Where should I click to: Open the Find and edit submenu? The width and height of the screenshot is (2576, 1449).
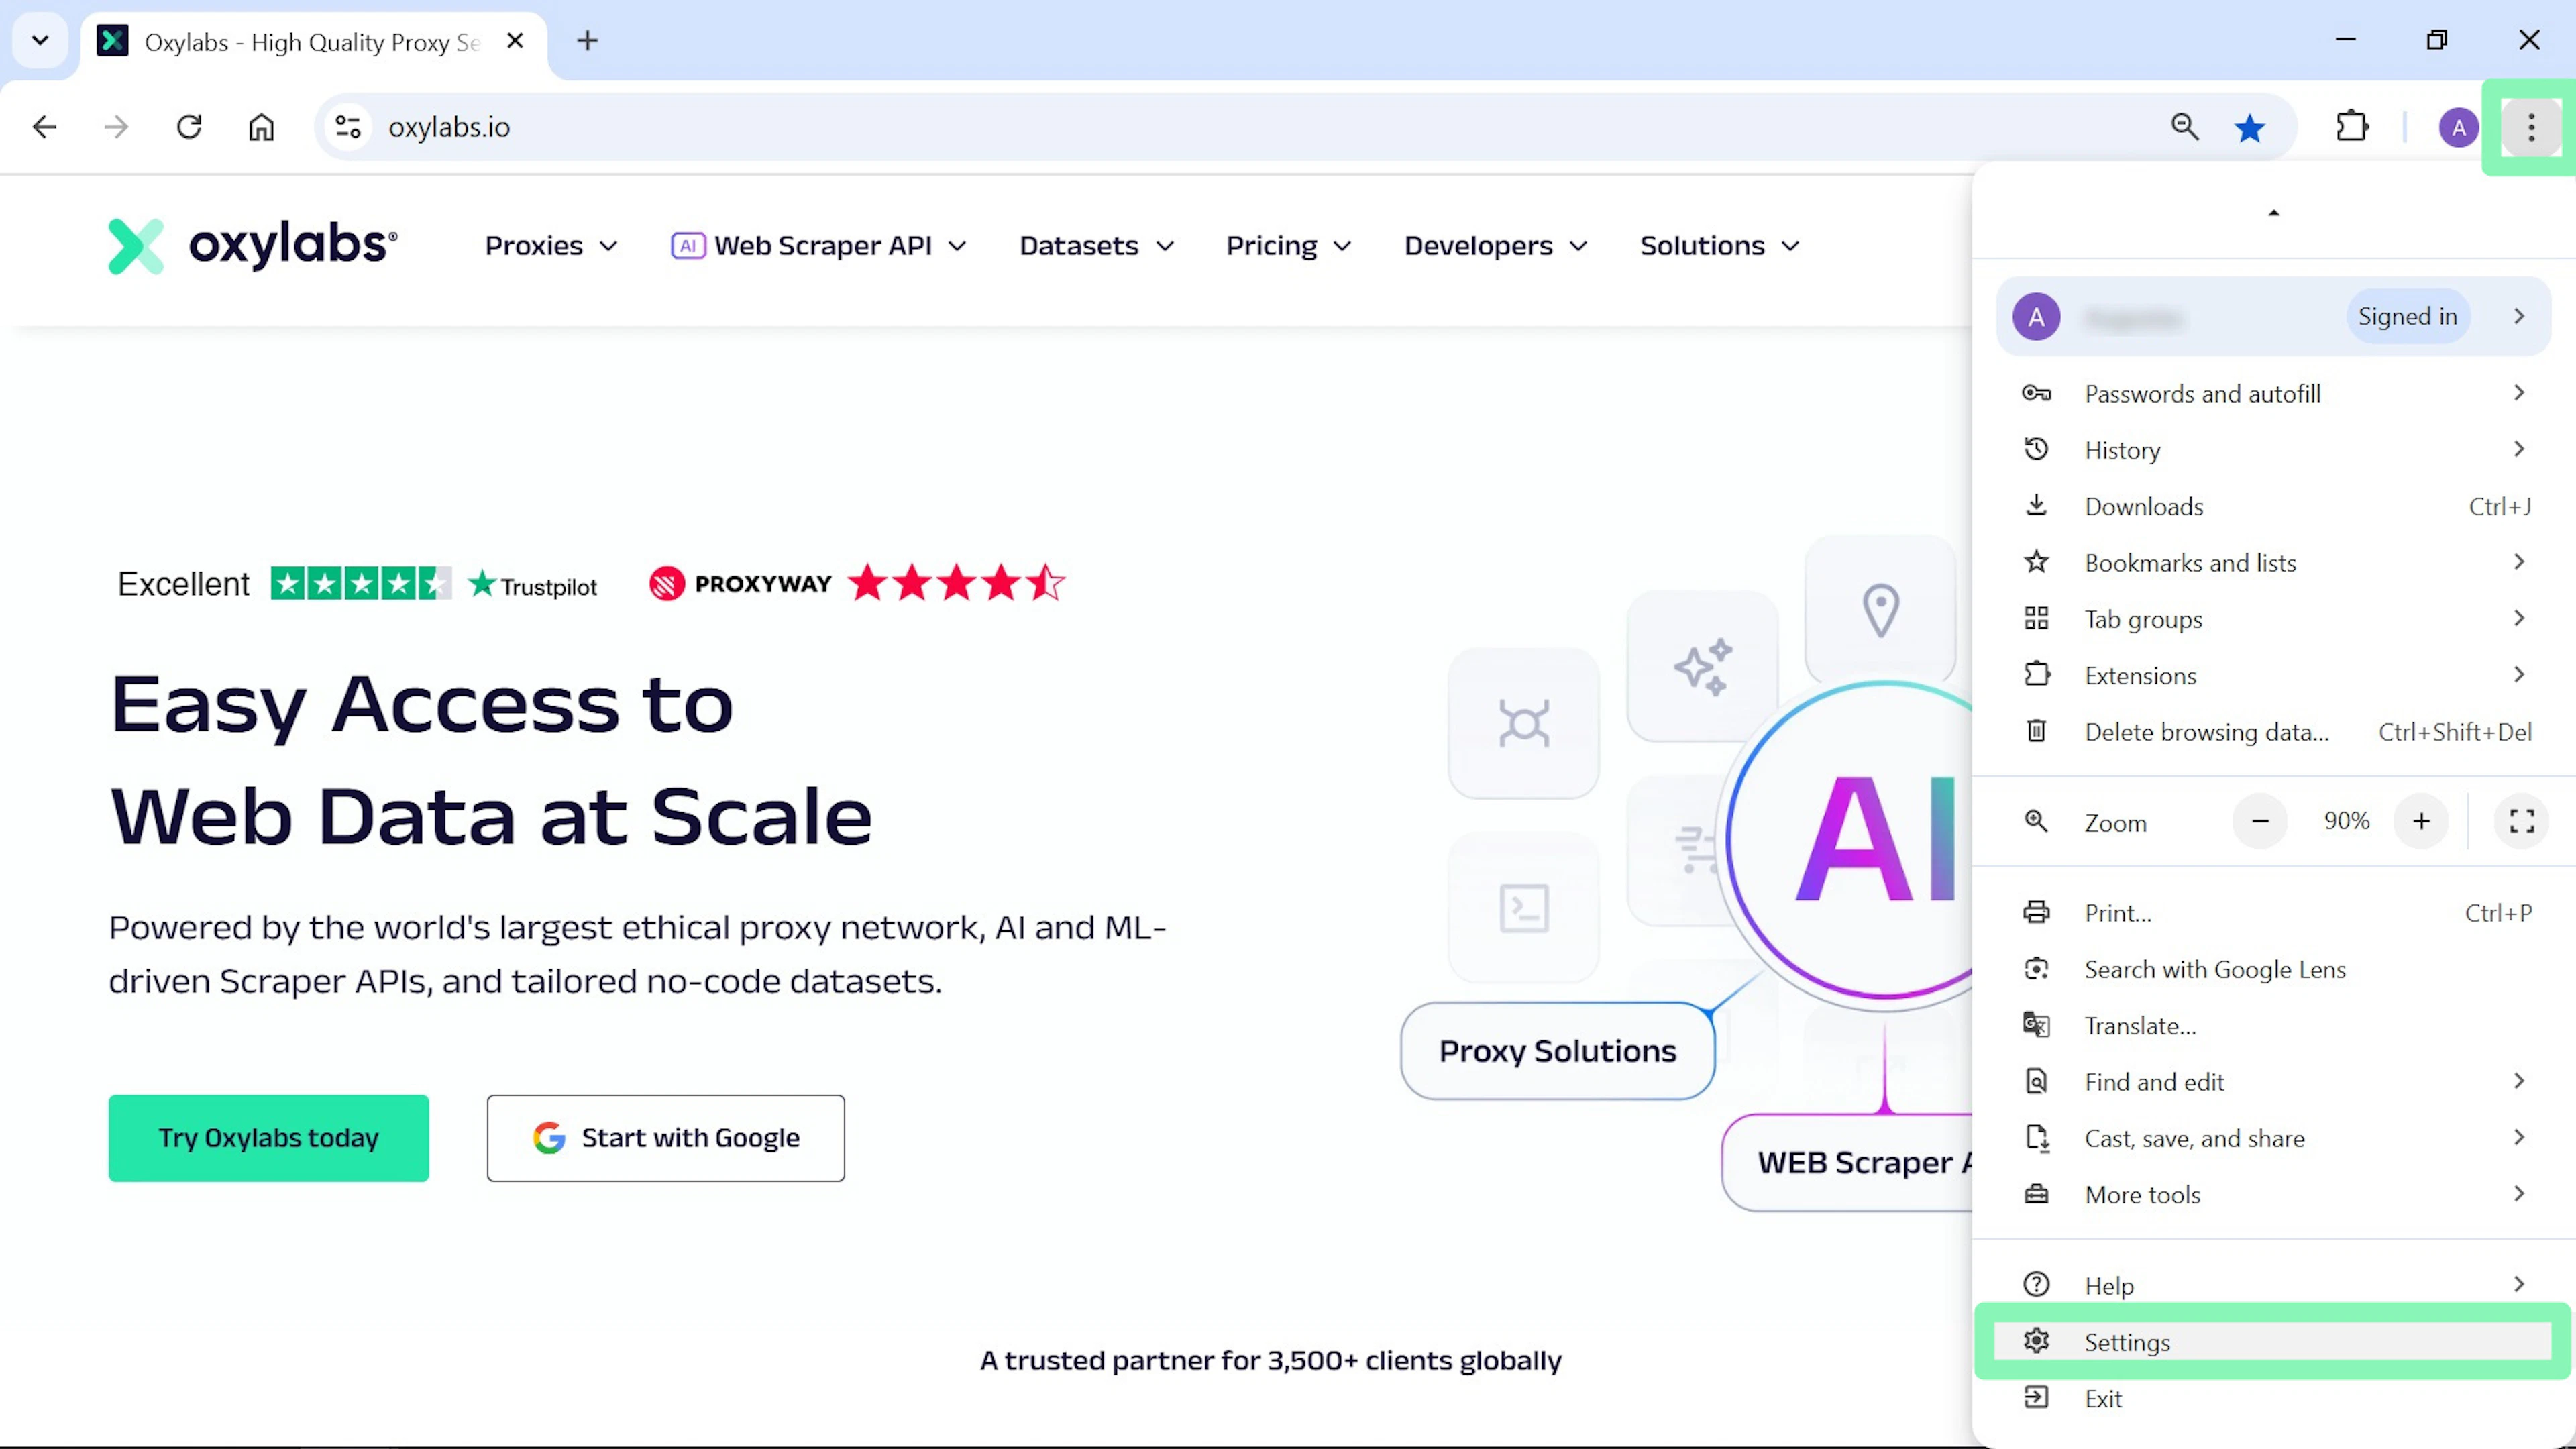(2273, 1082)
